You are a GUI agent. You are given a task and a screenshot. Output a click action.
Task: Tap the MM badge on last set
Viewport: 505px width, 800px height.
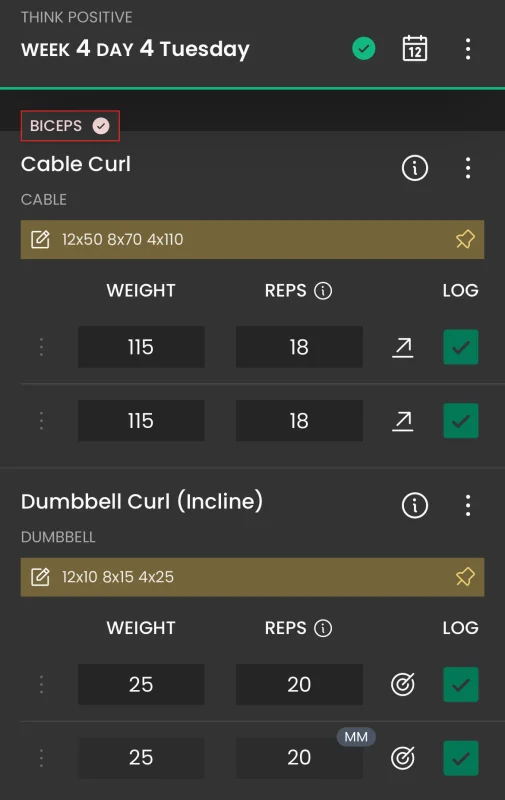(x=356, y=737)
